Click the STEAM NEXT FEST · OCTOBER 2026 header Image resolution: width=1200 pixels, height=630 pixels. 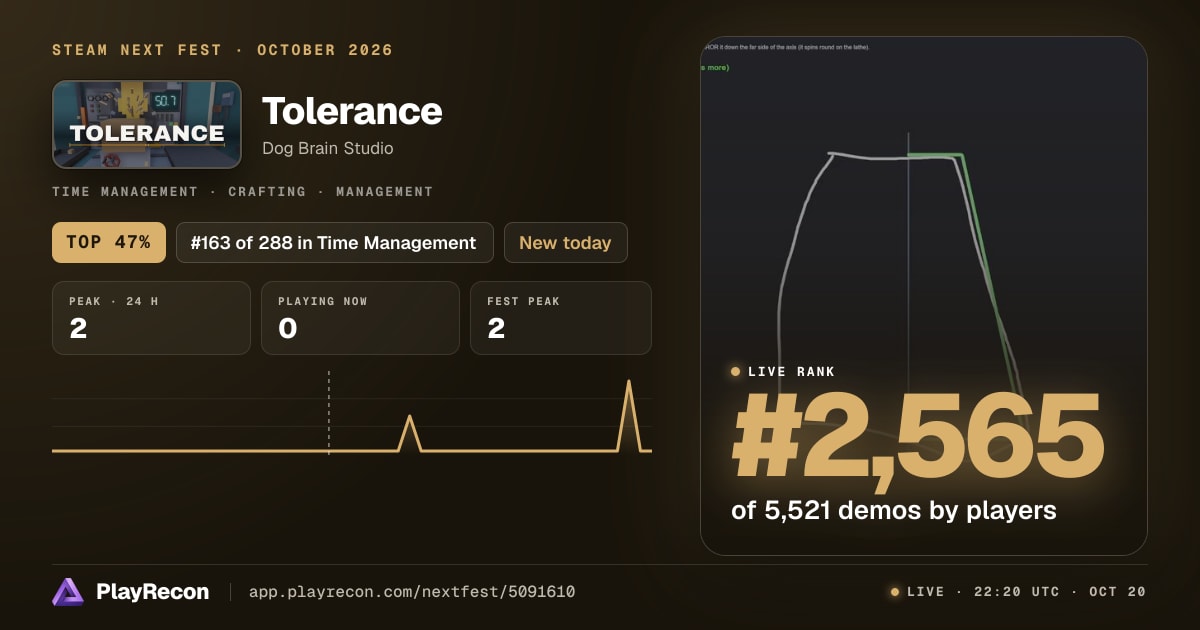(x=223, y=50)
